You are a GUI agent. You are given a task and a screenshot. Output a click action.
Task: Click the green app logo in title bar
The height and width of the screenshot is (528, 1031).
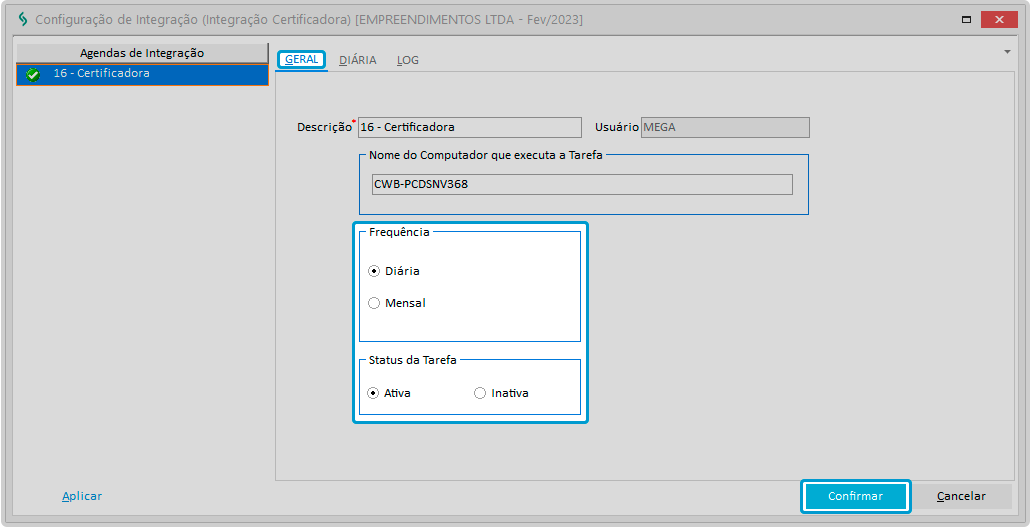[x=23, y=19]
